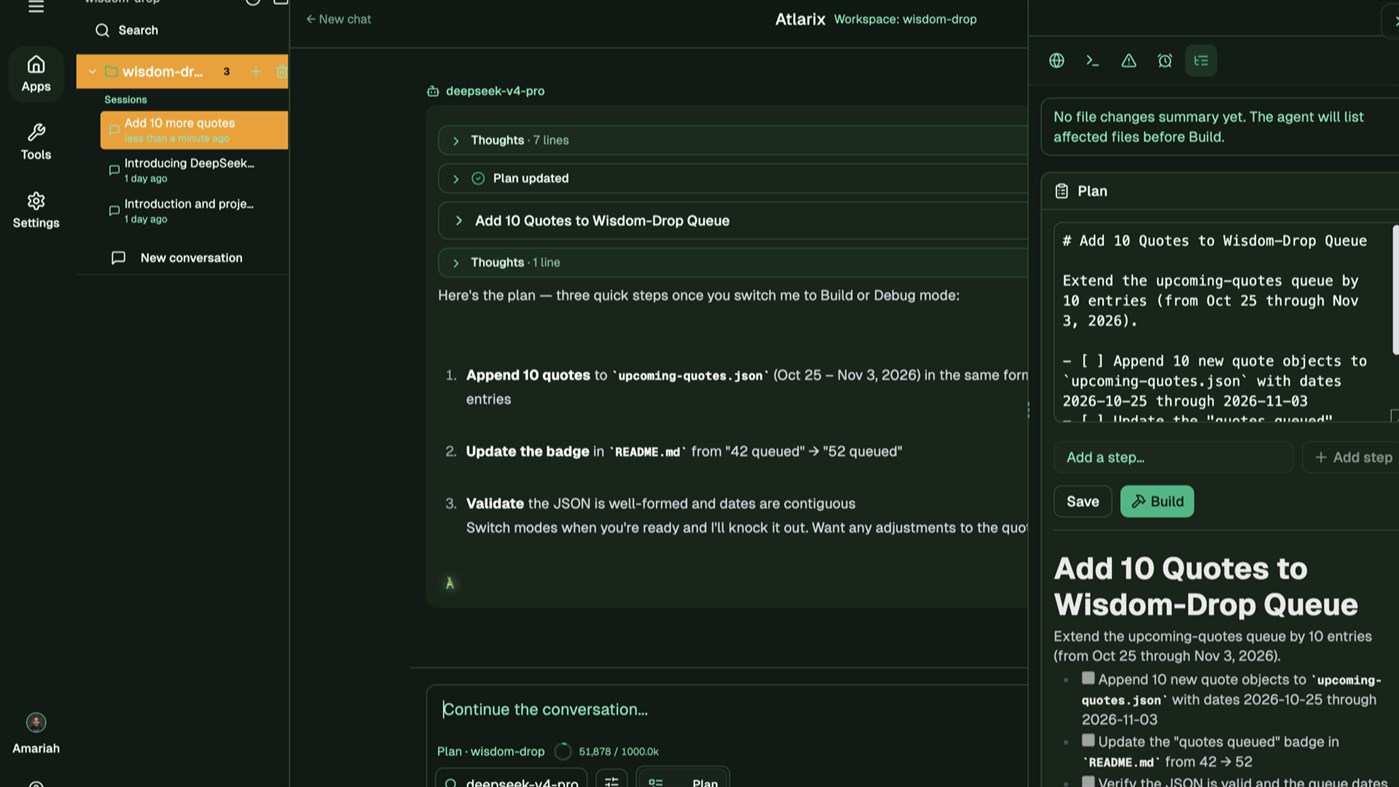Click the Plan clipboard icon
This screenshot has height=787, width=1399.
[x=1061, y=191]
